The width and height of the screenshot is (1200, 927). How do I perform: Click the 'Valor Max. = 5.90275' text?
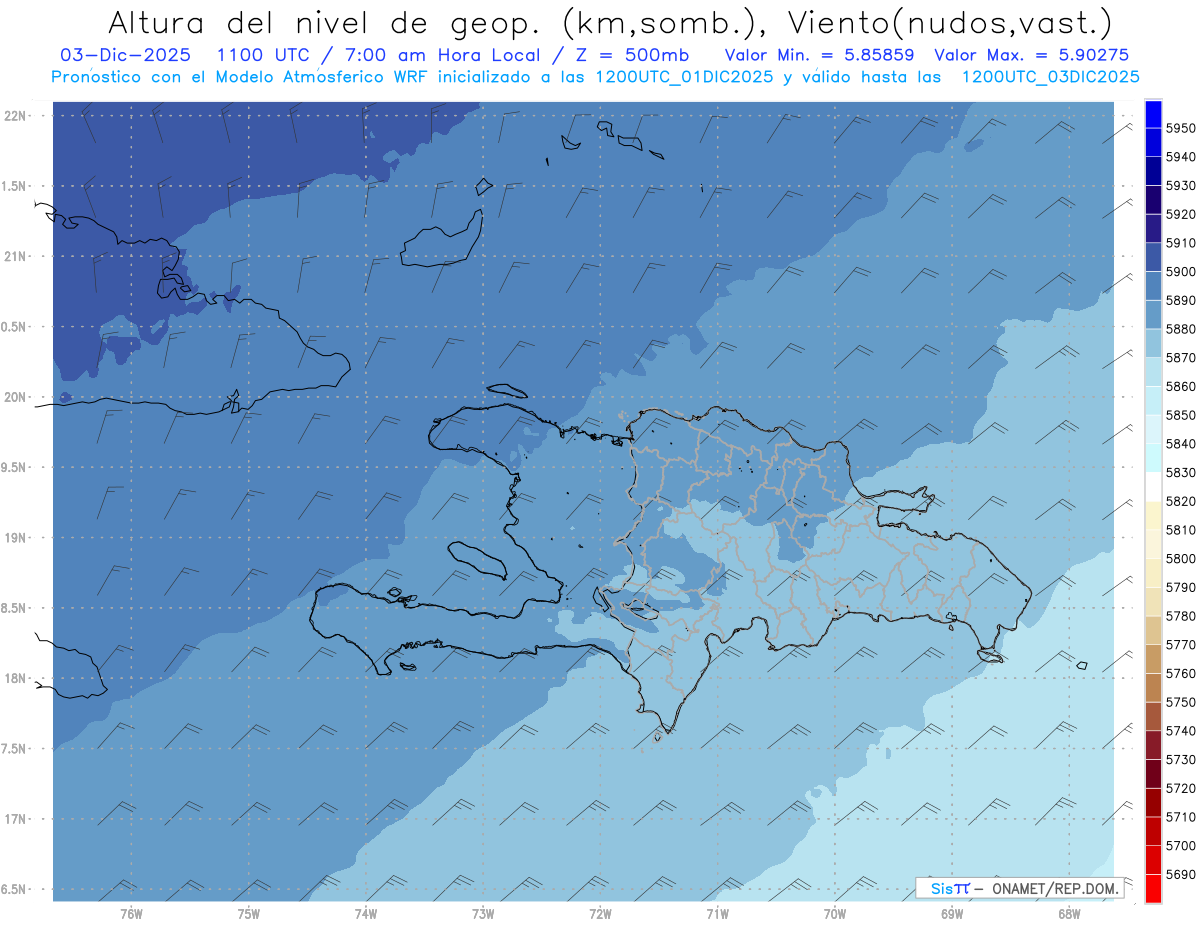1031,55
